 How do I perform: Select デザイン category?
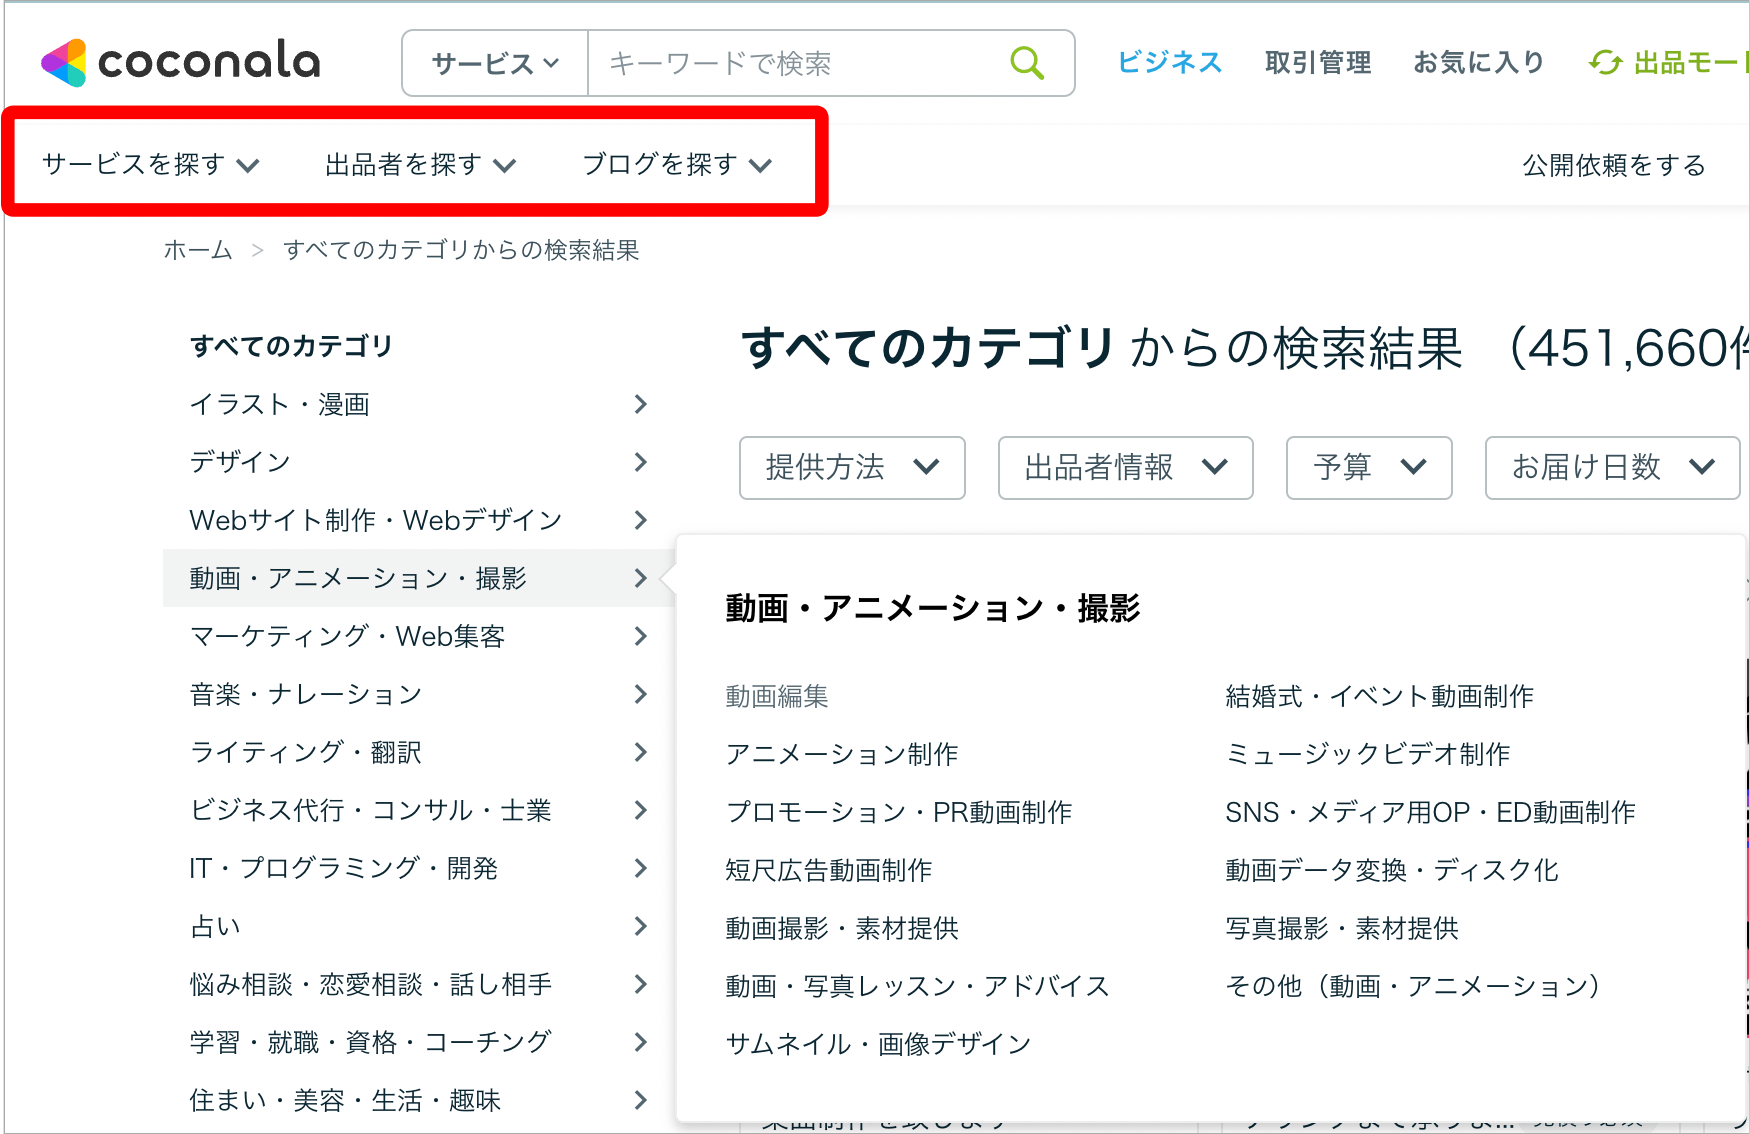[419, 462]
